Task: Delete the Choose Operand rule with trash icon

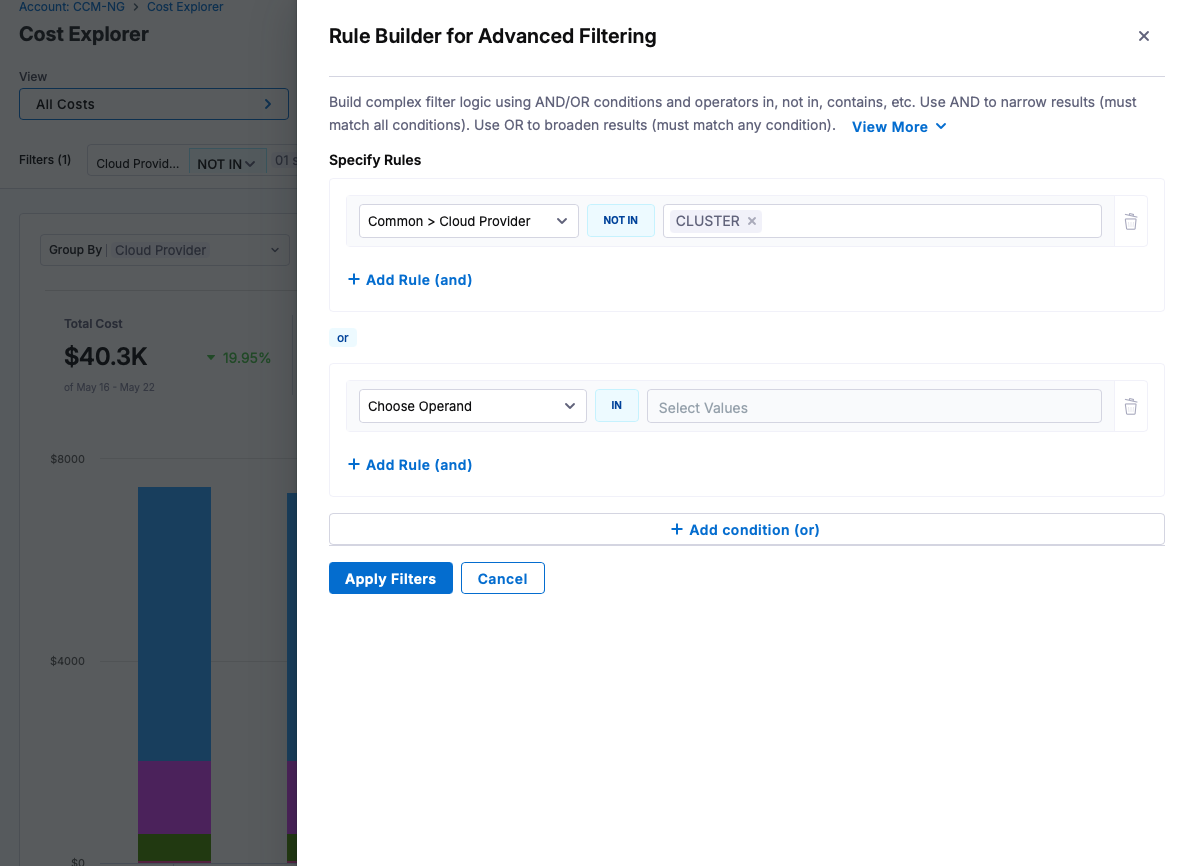Action: (x=1130, y=406)
